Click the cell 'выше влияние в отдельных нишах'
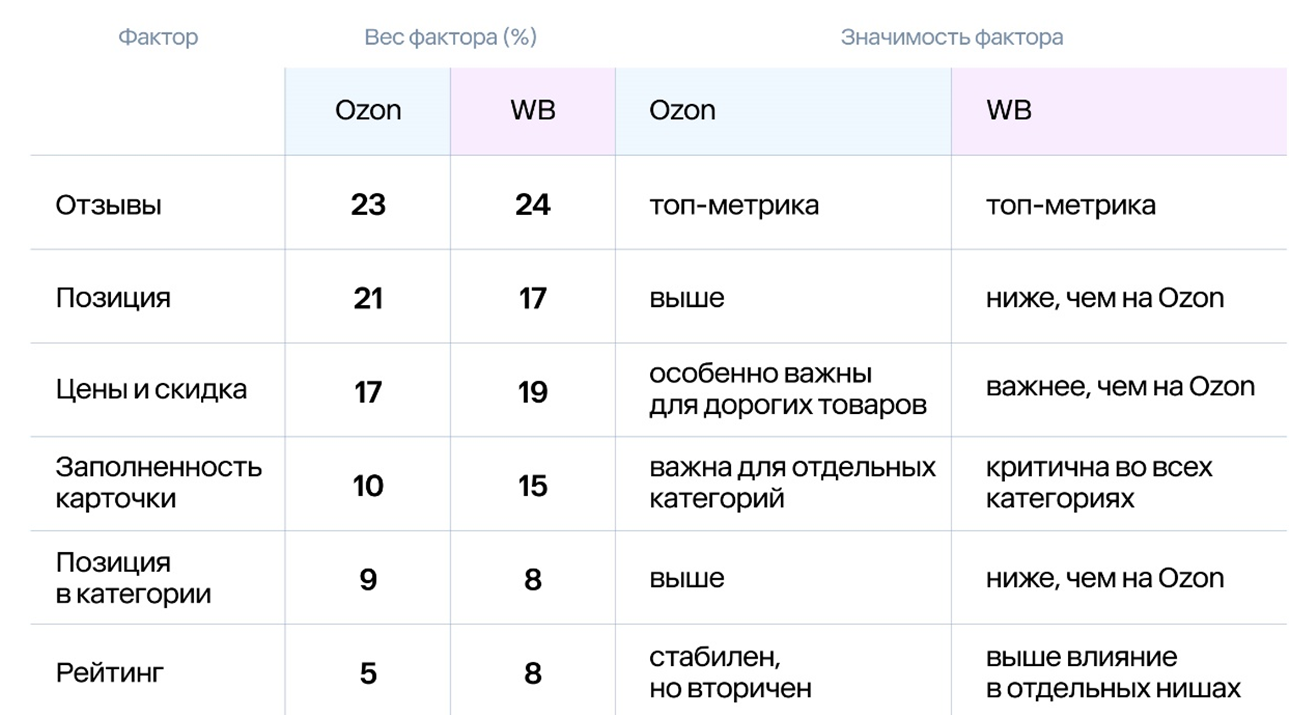 pyautogui.click(x=1112, y=673)
